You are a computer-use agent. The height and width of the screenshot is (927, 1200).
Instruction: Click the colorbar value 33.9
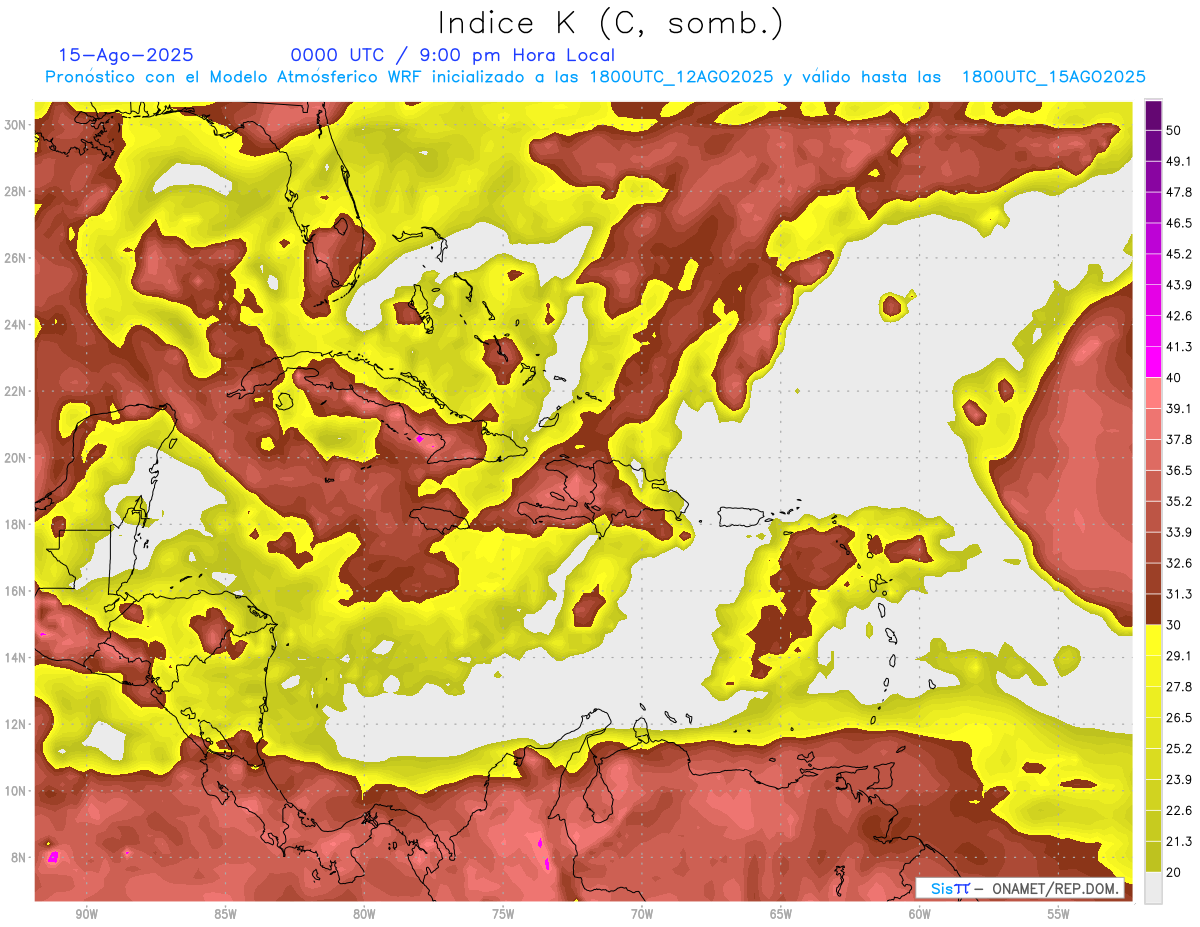[x=1178, y=532]
